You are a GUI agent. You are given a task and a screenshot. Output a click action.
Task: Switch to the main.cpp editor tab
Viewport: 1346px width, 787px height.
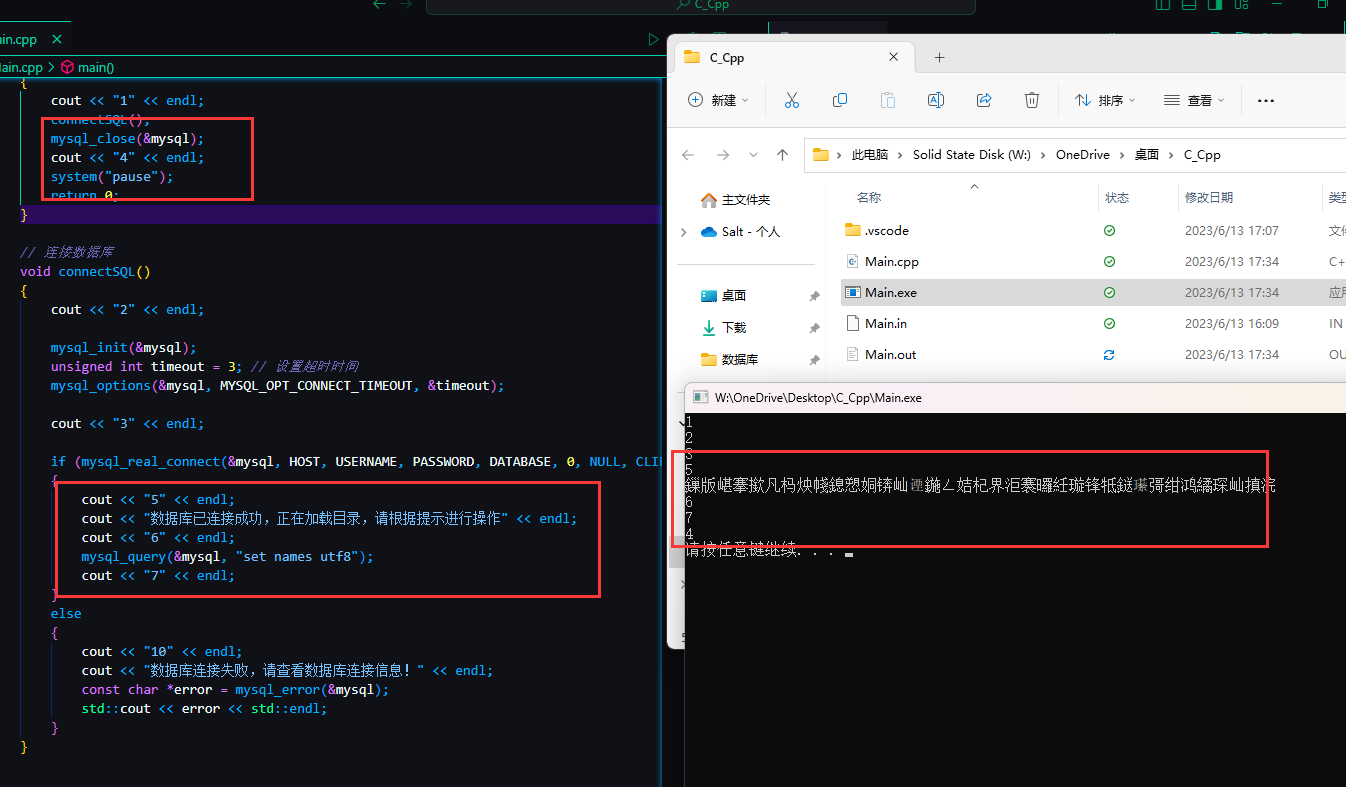point(22,39)
